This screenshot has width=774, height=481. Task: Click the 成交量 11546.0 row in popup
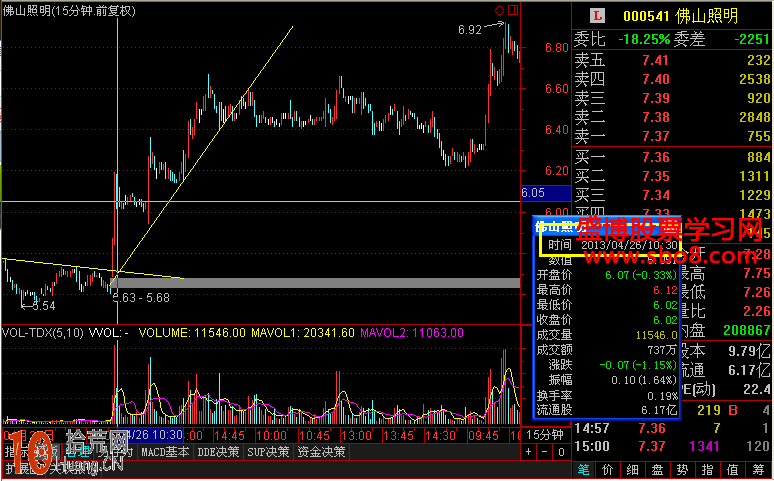[607, 335]
